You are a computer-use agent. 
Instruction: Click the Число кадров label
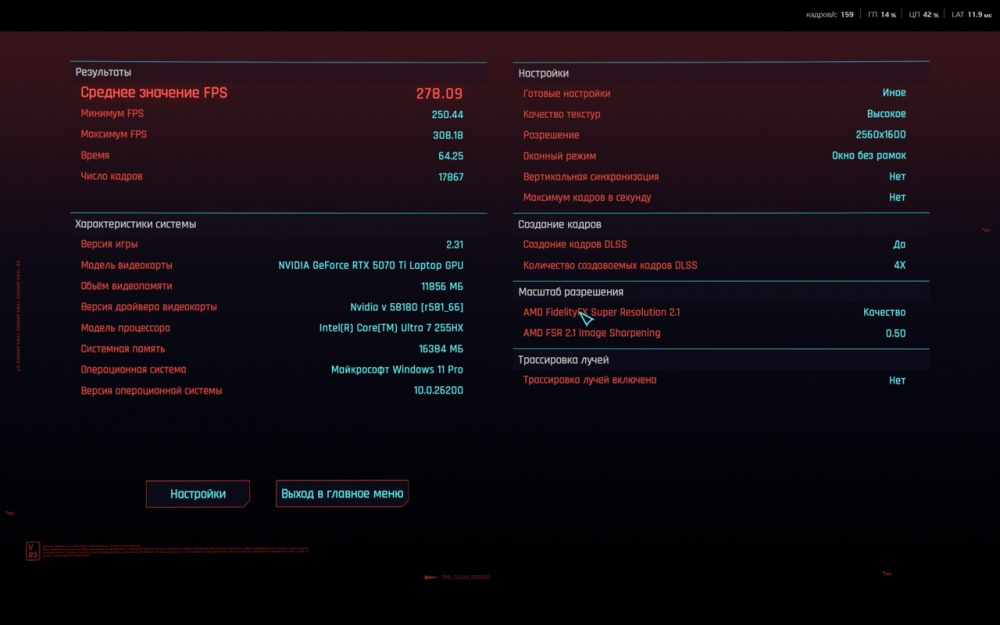tap(112, 176)
